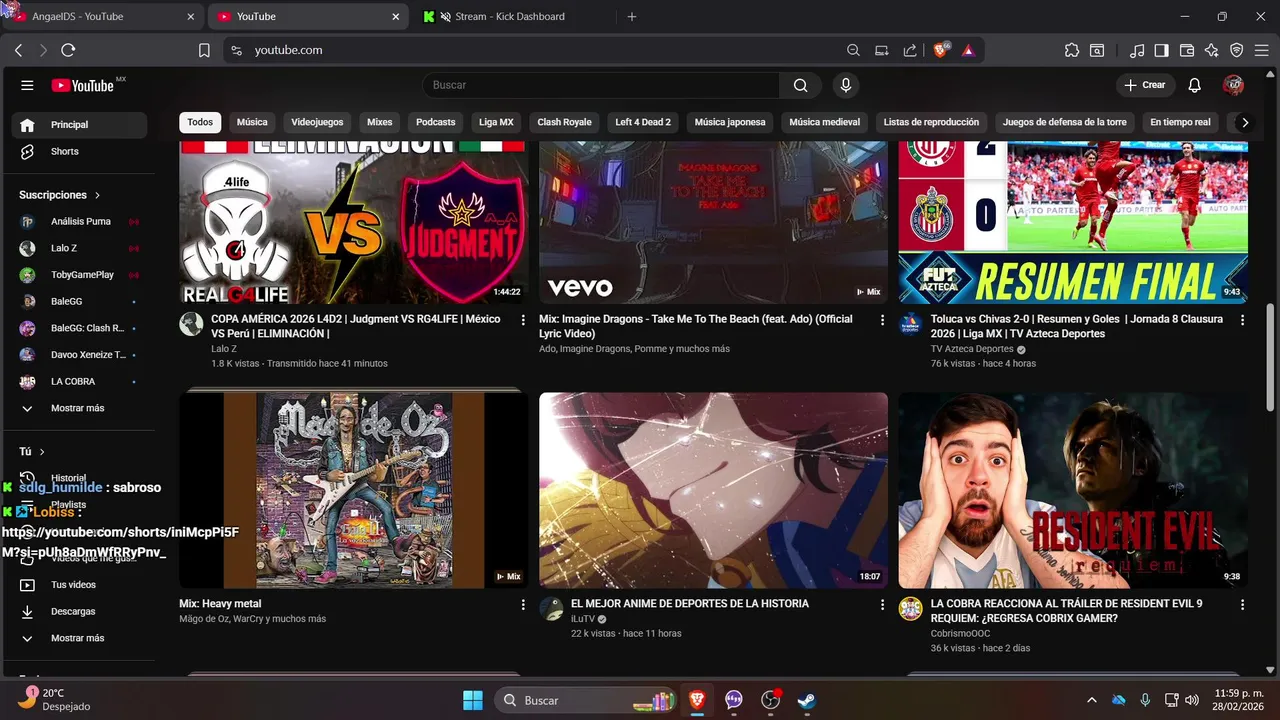Open options for Copa América L4D2 video
The height and width of the screenshot is (720, 1280).
coord(522,320)
